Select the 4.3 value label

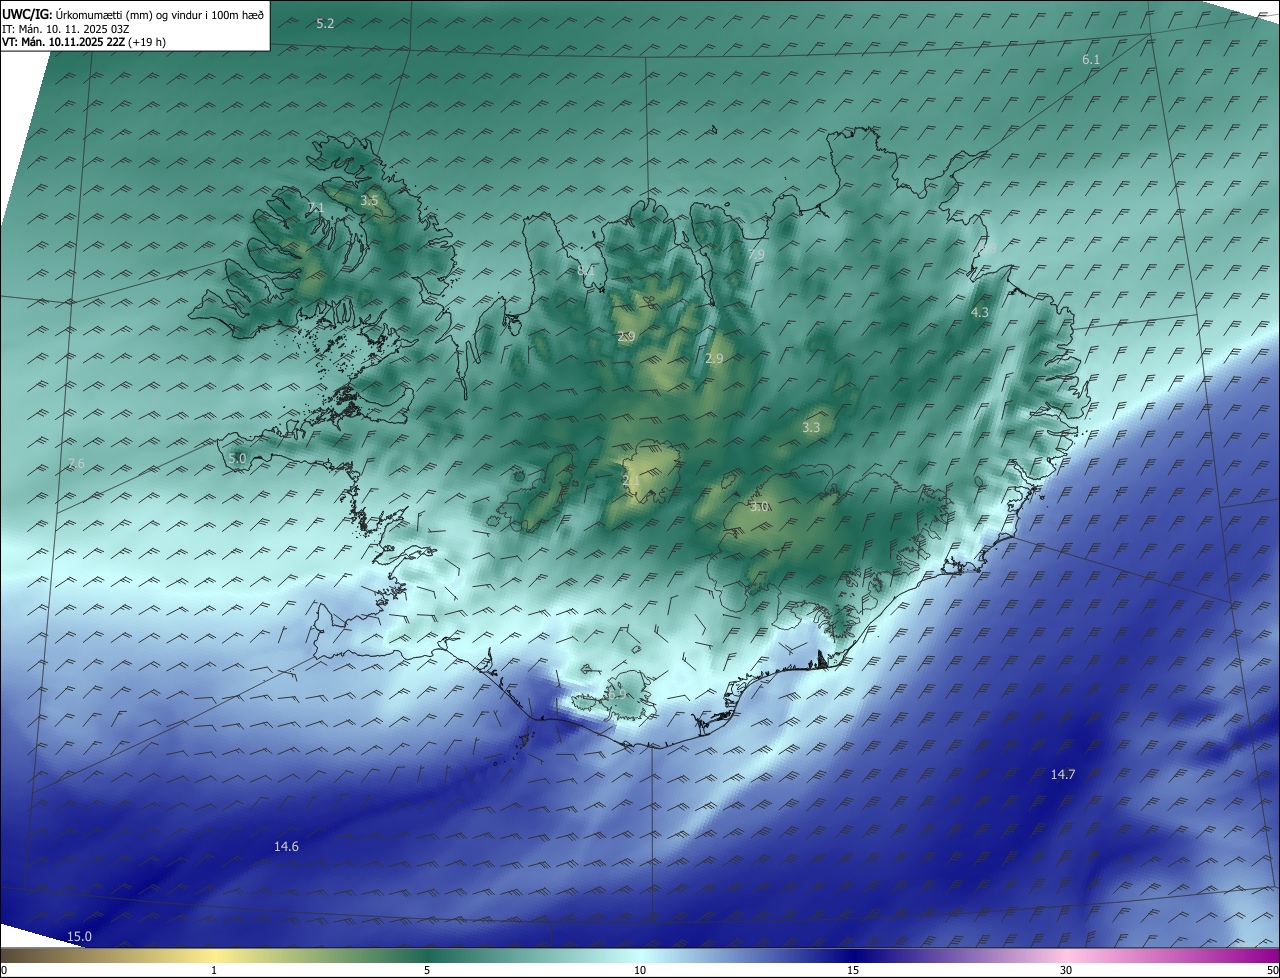coord(980,313)
